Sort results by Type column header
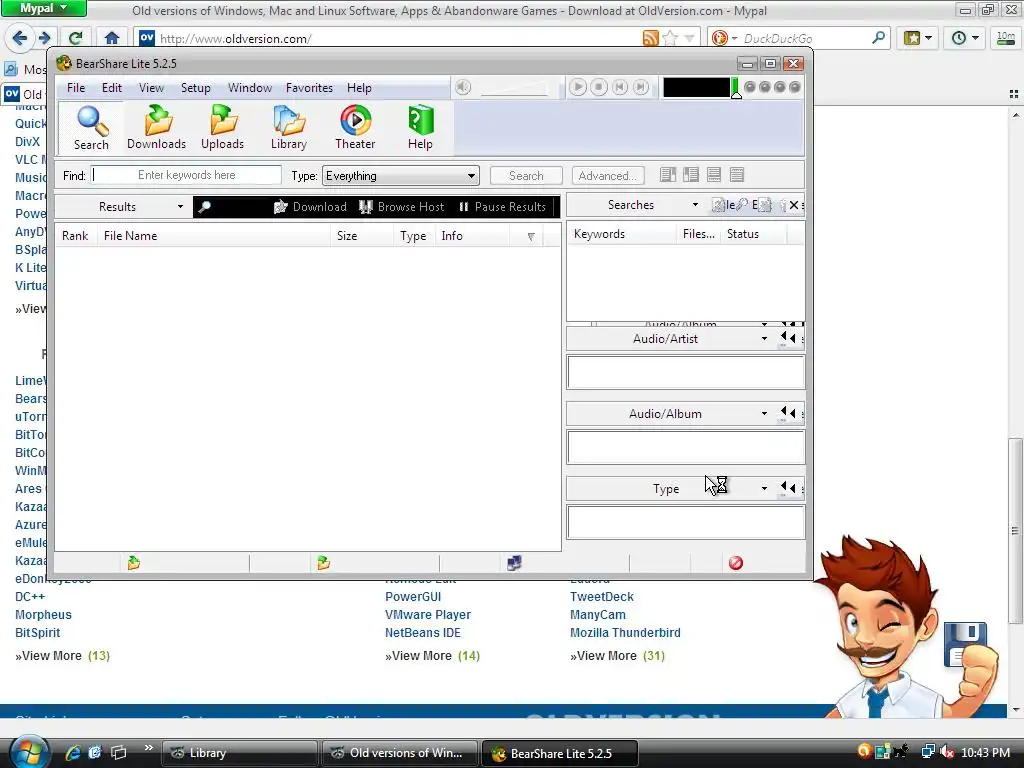The width and height of the screenshot is (1024, 768). (413, 236)
